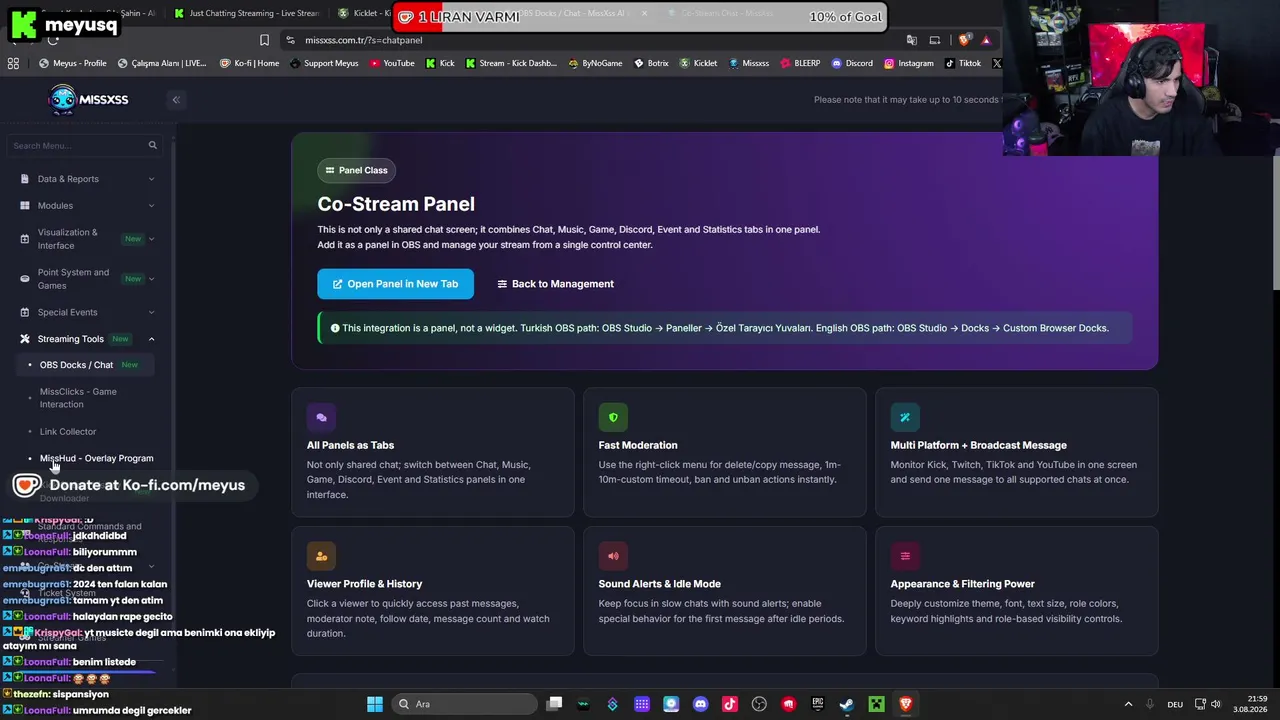The height and width of the screenshot is (720, 1280).
Task: Open Minecraft from the taskbar
Action: coord(876,704)
